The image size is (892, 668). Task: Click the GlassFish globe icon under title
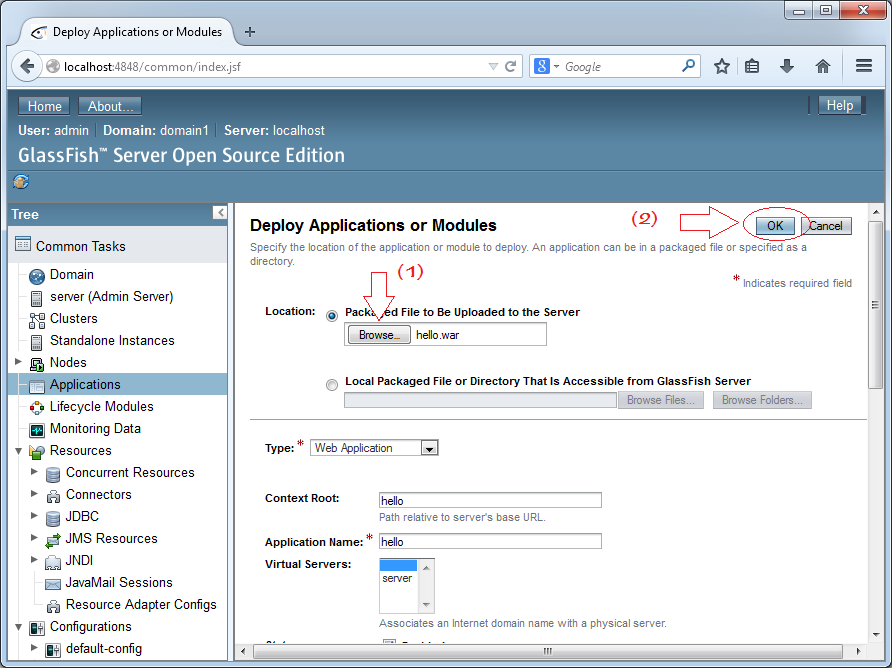21,182
